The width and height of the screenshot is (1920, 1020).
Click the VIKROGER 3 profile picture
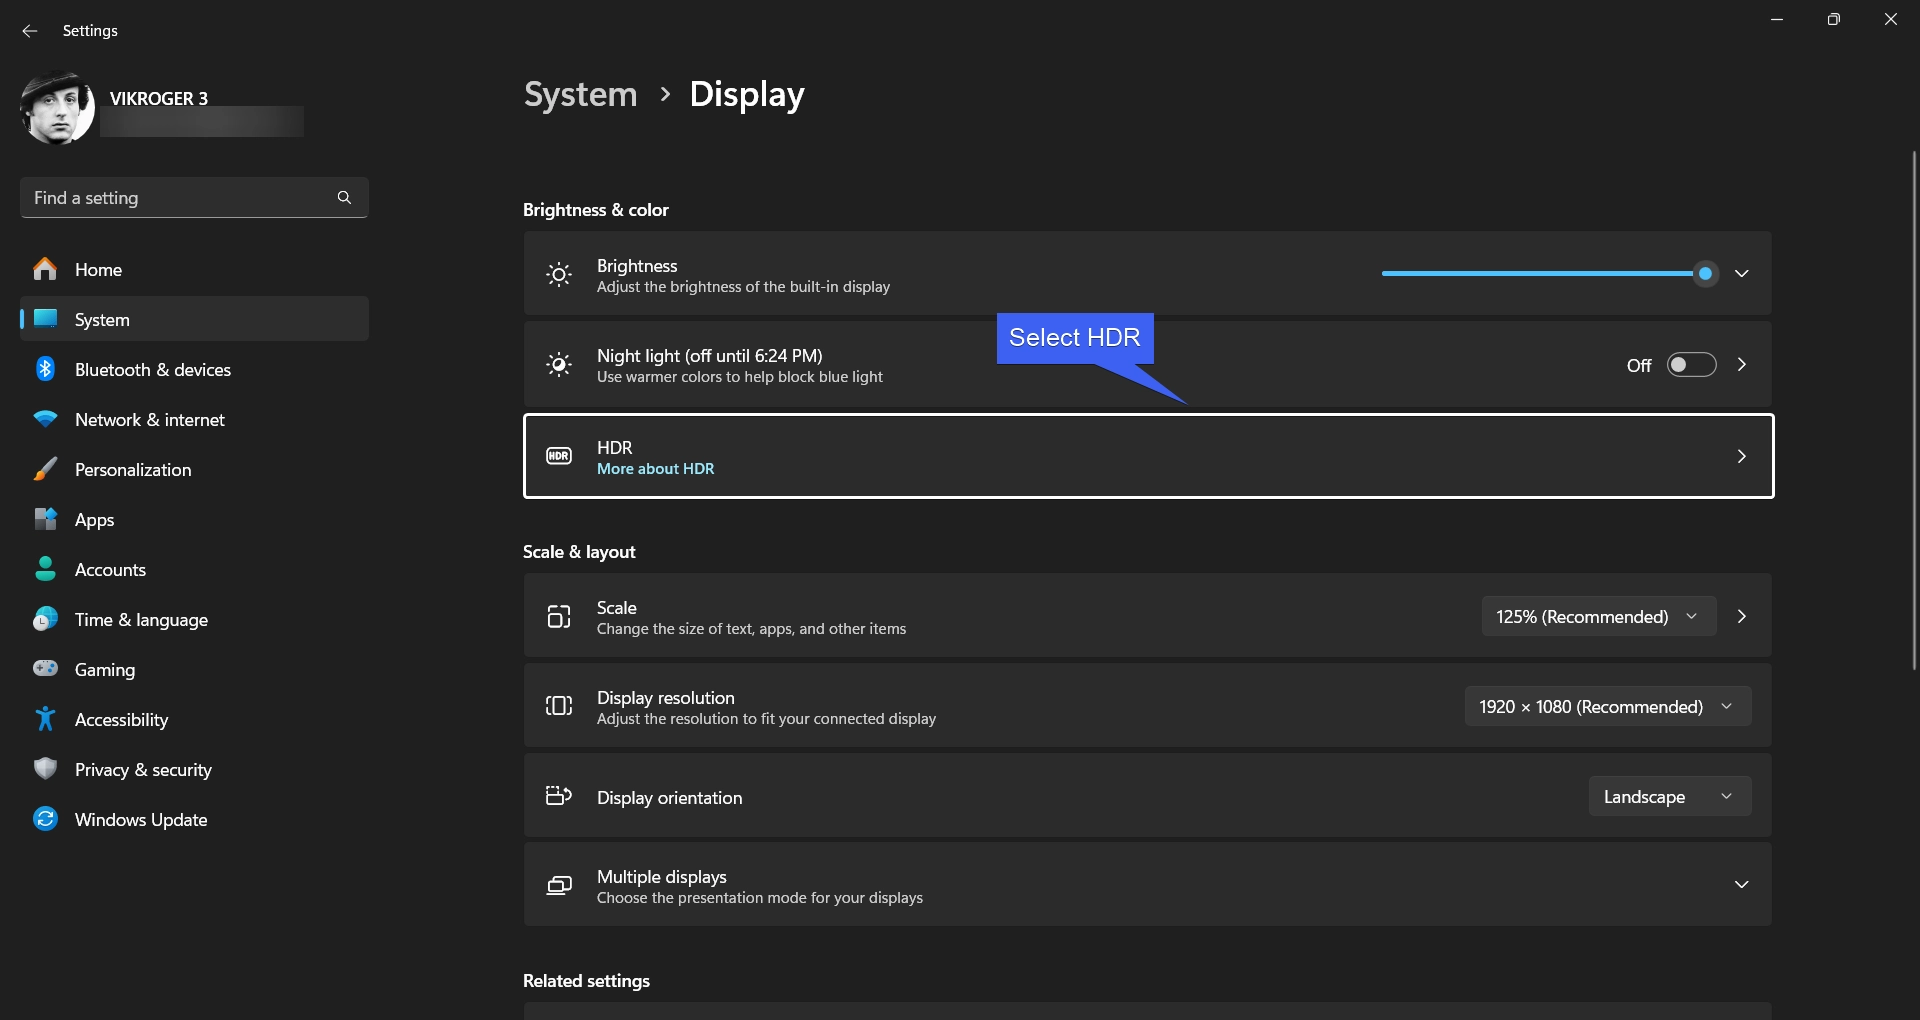(57, 108)
